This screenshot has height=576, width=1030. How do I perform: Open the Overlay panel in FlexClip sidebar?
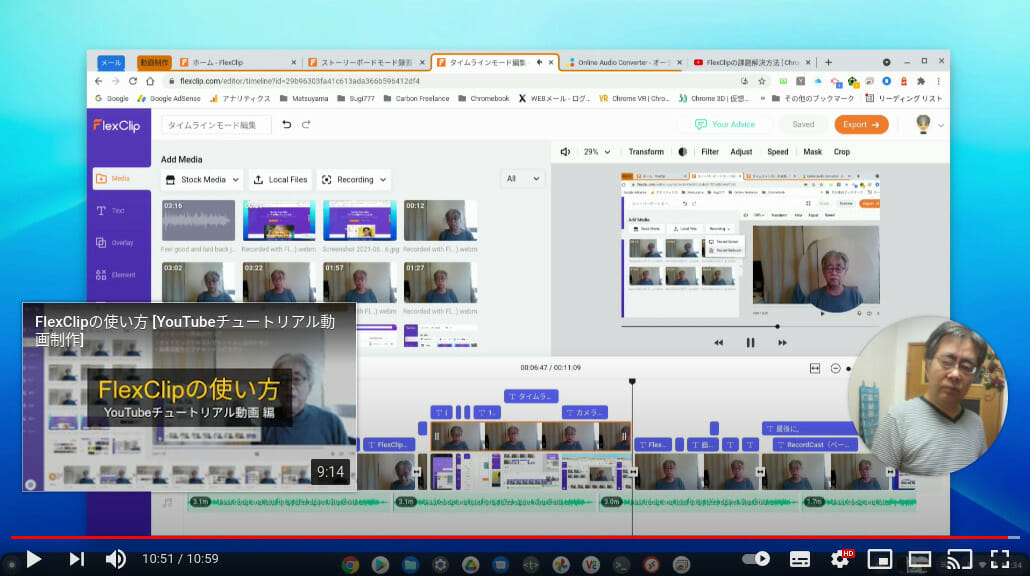click(114, 243)
